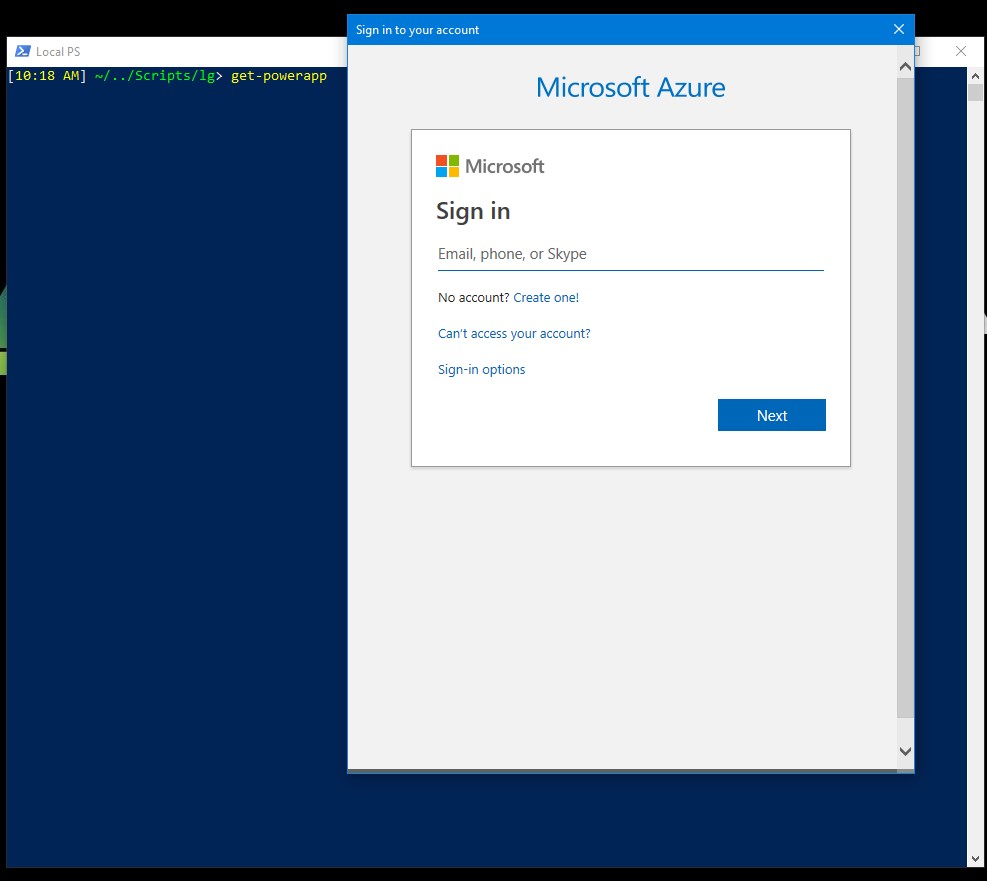Click Local PS window scroll up arrow
Viewport: 987px width, 881px height.
click(975, 76)
